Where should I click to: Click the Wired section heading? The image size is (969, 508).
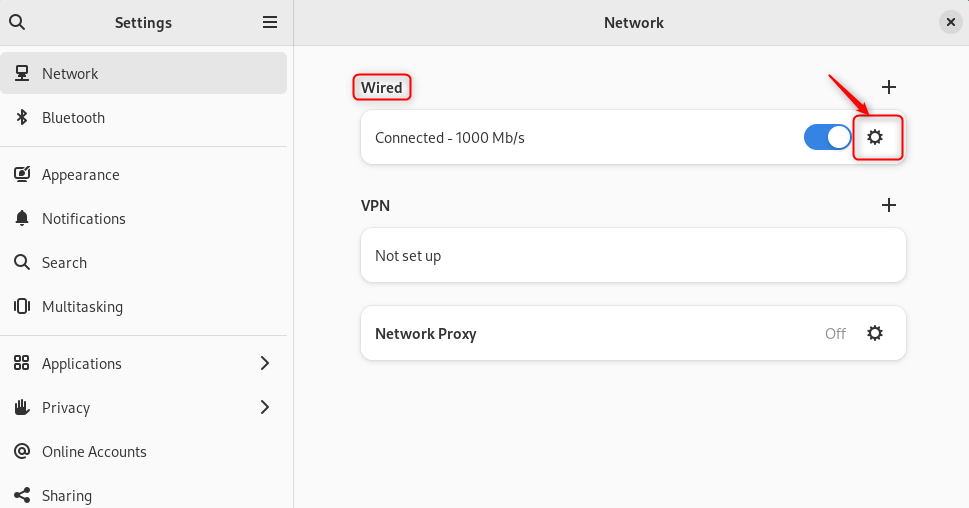point(381,88)
